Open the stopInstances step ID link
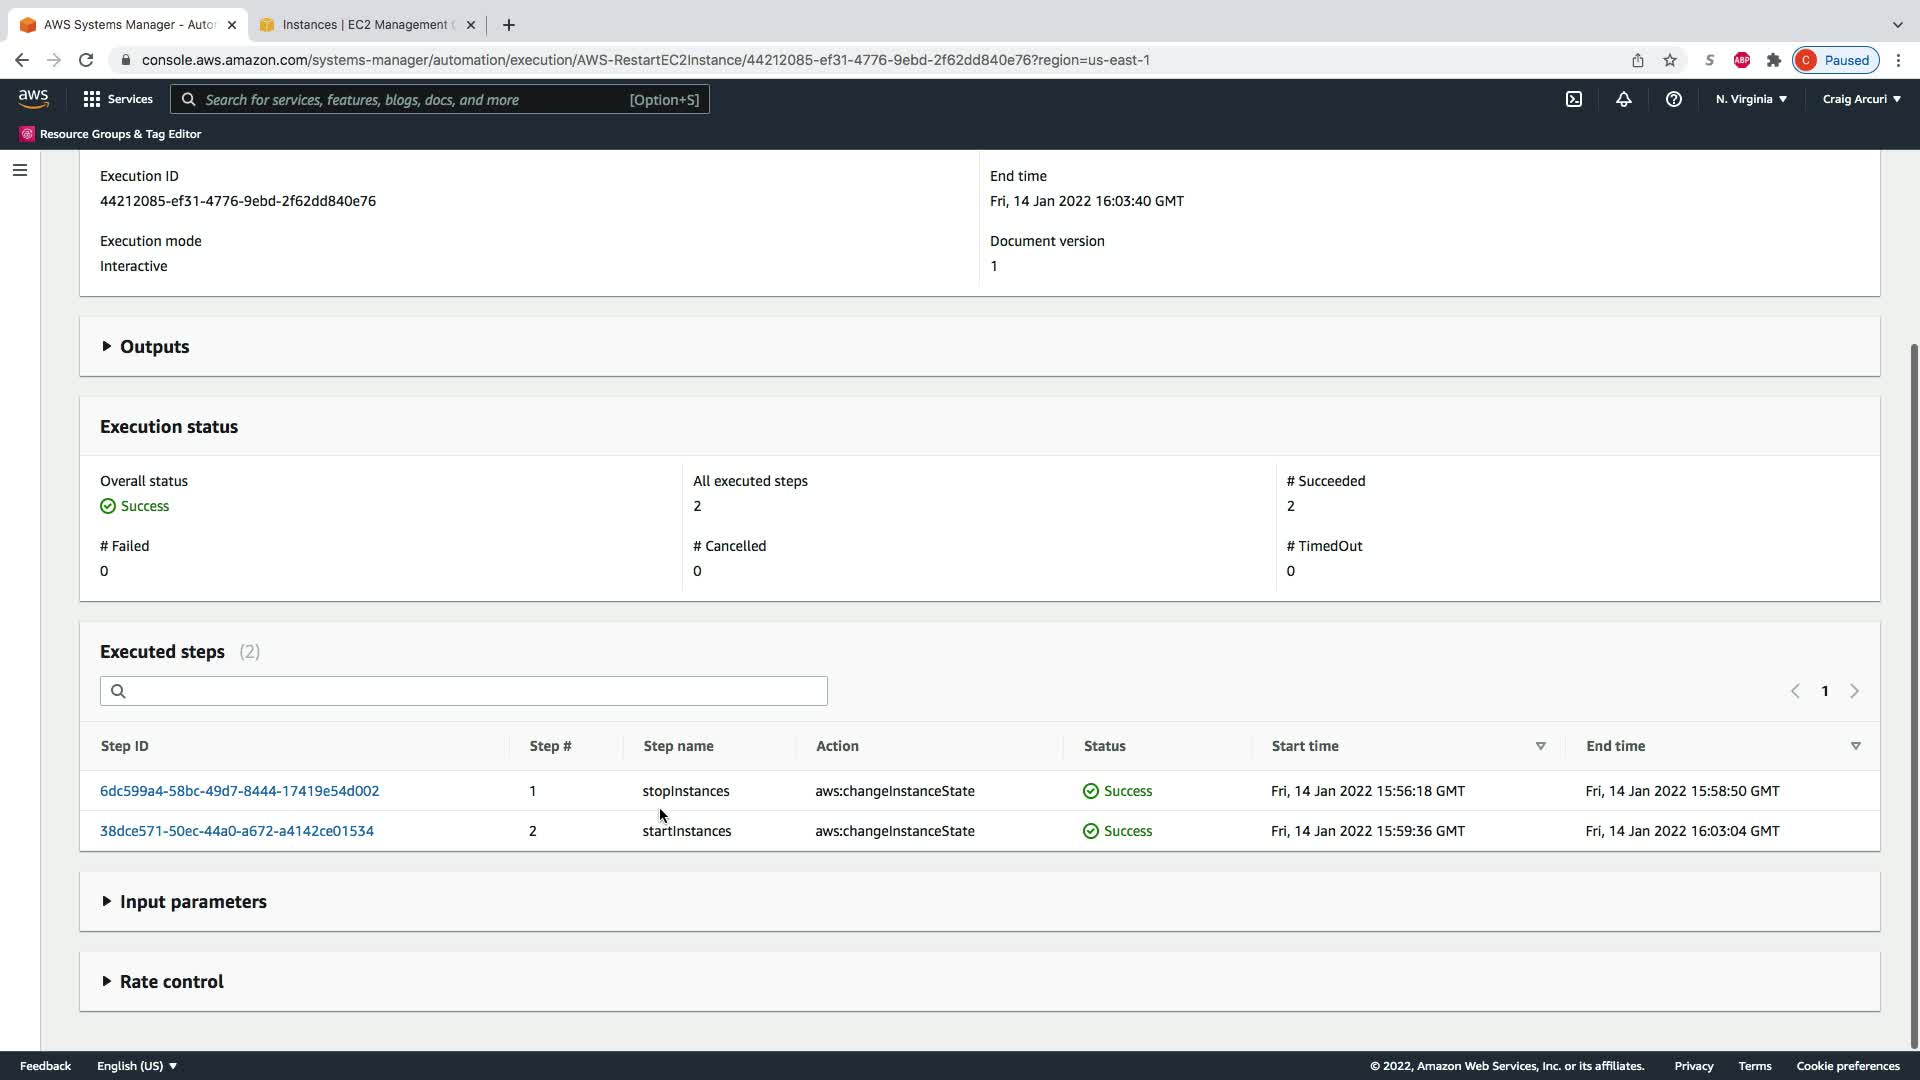 tap(239, 791)
